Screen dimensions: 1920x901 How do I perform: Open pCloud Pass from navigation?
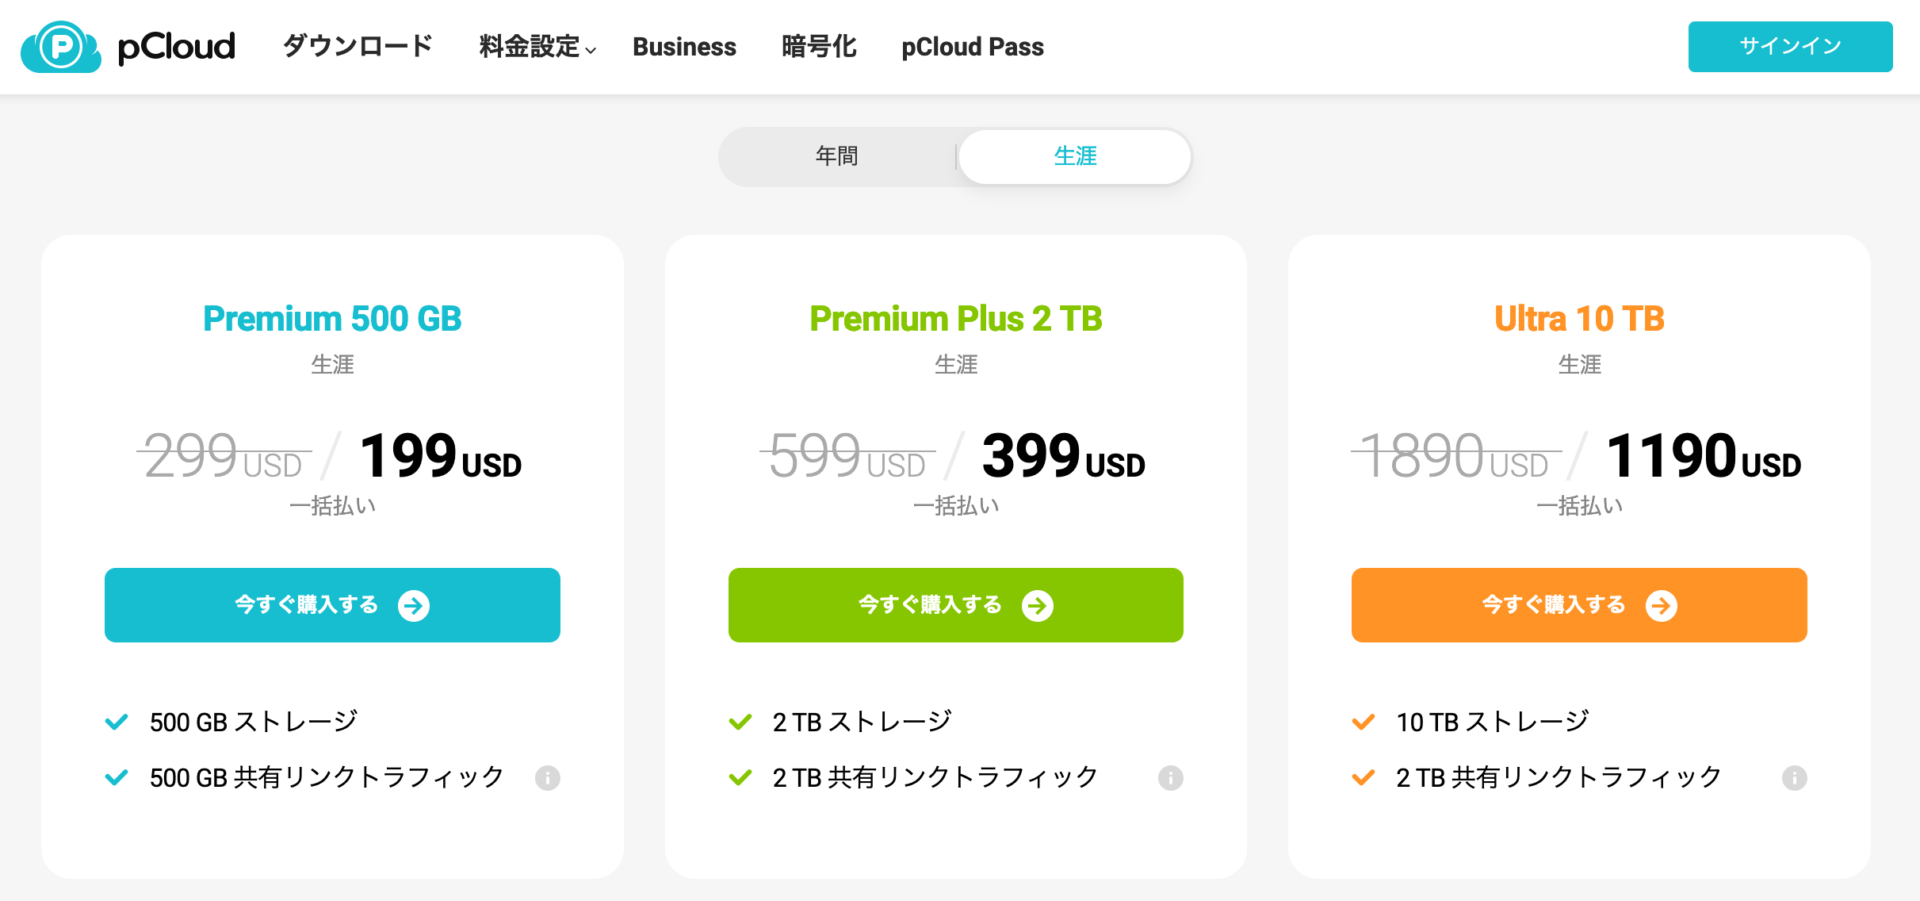972,47
